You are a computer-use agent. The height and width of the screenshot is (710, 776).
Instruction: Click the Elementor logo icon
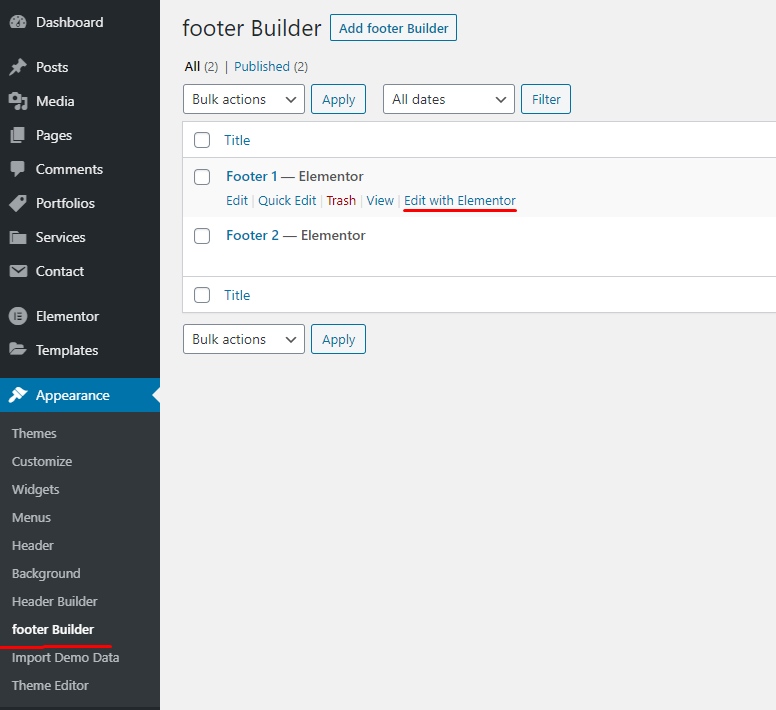[18, 316]
